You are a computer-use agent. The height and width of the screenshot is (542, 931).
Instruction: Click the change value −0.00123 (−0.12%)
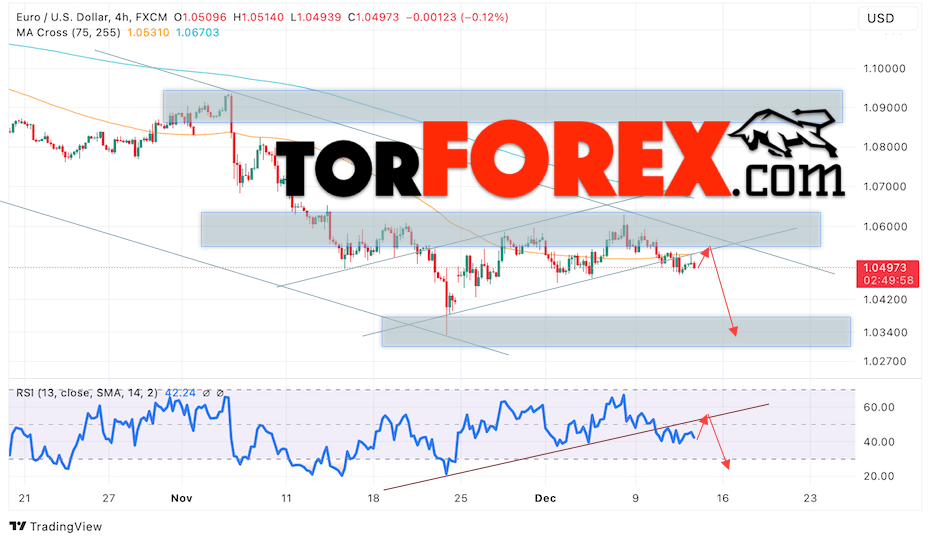click(x=457, y=17)
